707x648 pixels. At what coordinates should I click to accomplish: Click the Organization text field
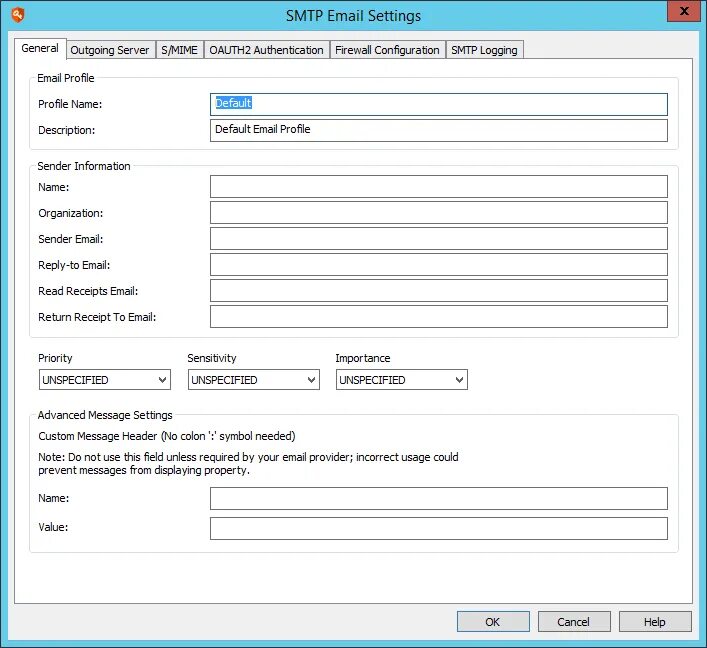point(439,213)
